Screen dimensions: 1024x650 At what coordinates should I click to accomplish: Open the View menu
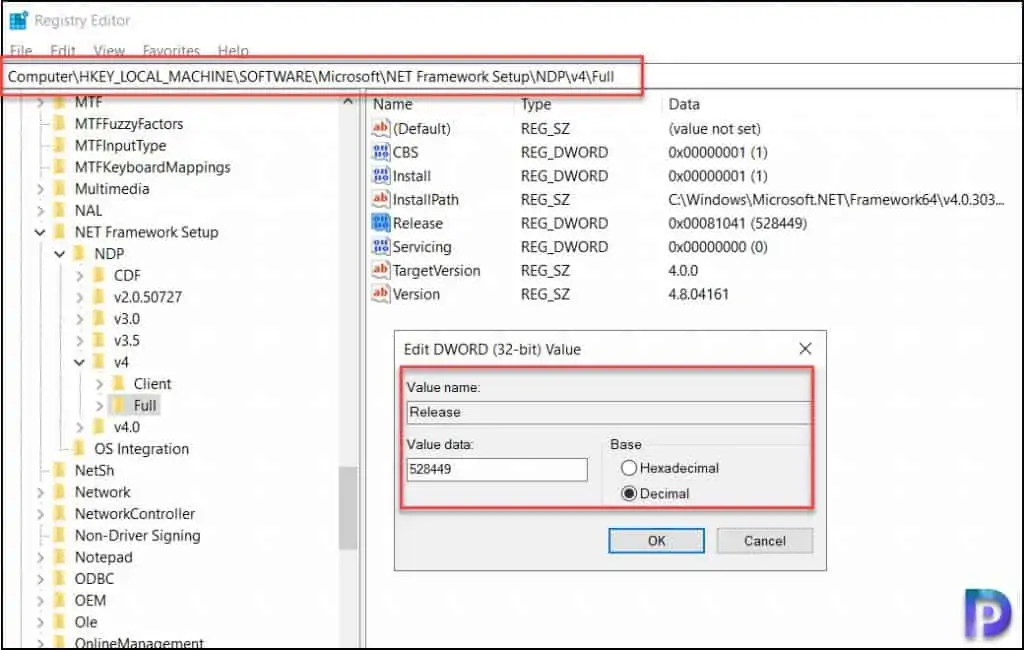pyautogui.click(x=109, y=50)
